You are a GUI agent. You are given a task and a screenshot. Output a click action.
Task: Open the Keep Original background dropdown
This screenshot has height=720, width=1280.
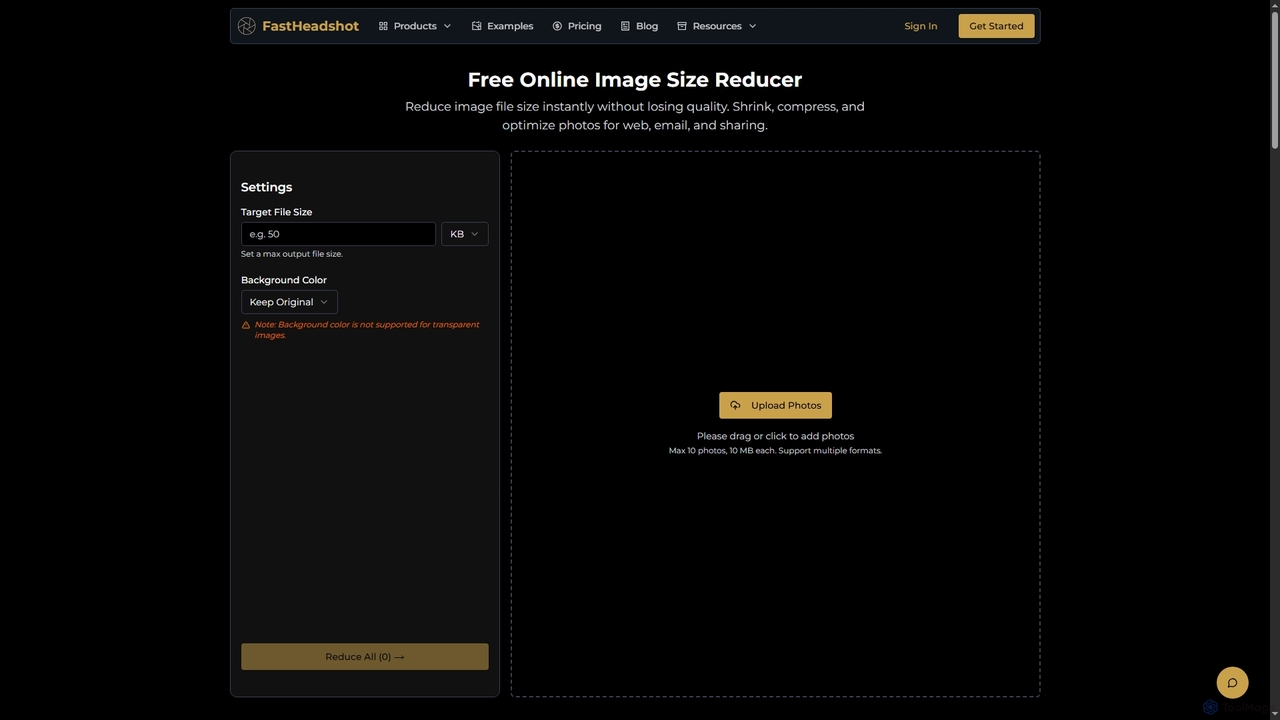click(289, 302)
